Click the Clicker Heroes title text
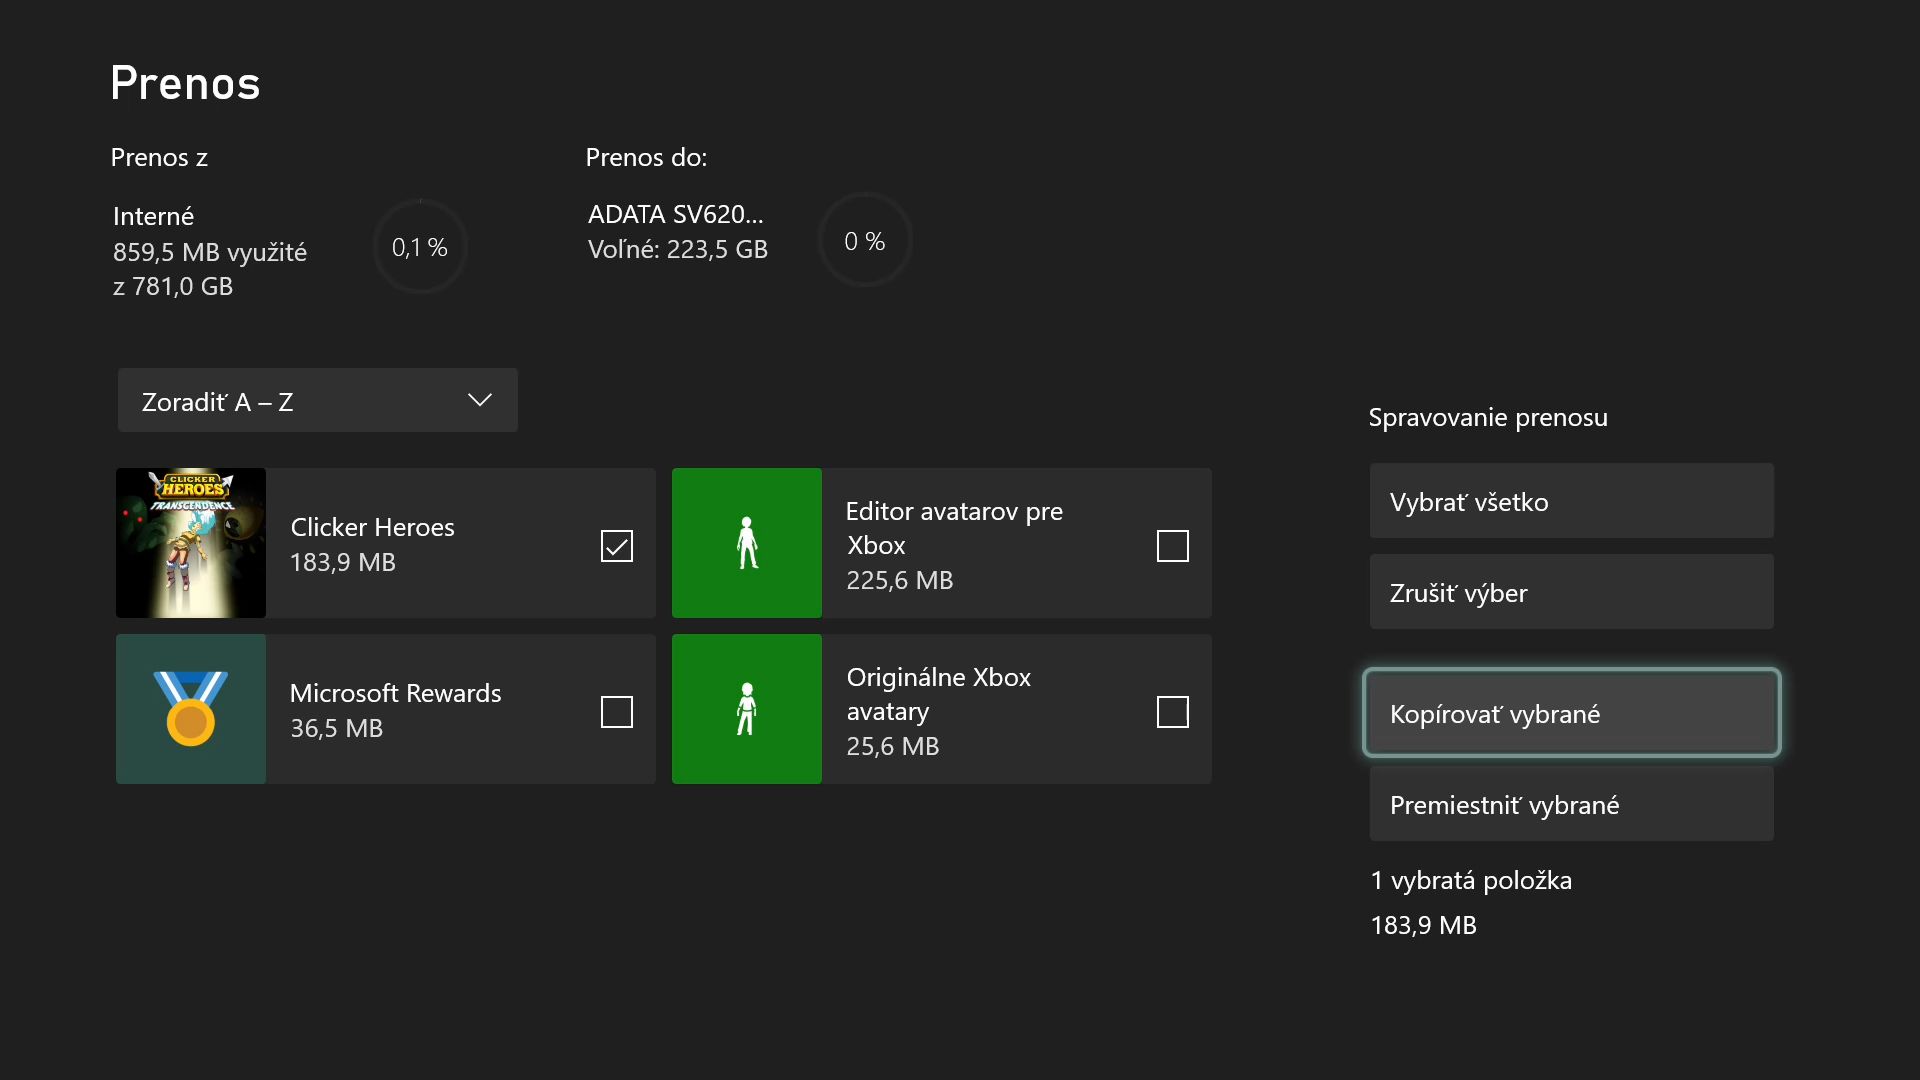 (372, 527)
